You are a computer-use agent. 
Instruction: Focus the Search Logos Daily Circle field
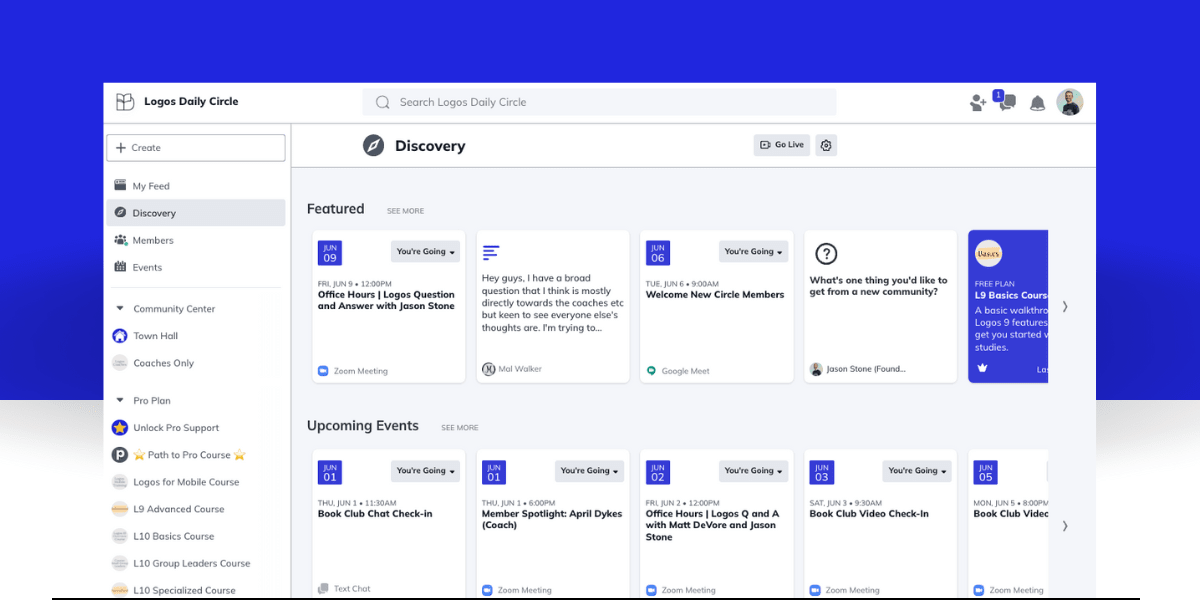tap(599, 102)
